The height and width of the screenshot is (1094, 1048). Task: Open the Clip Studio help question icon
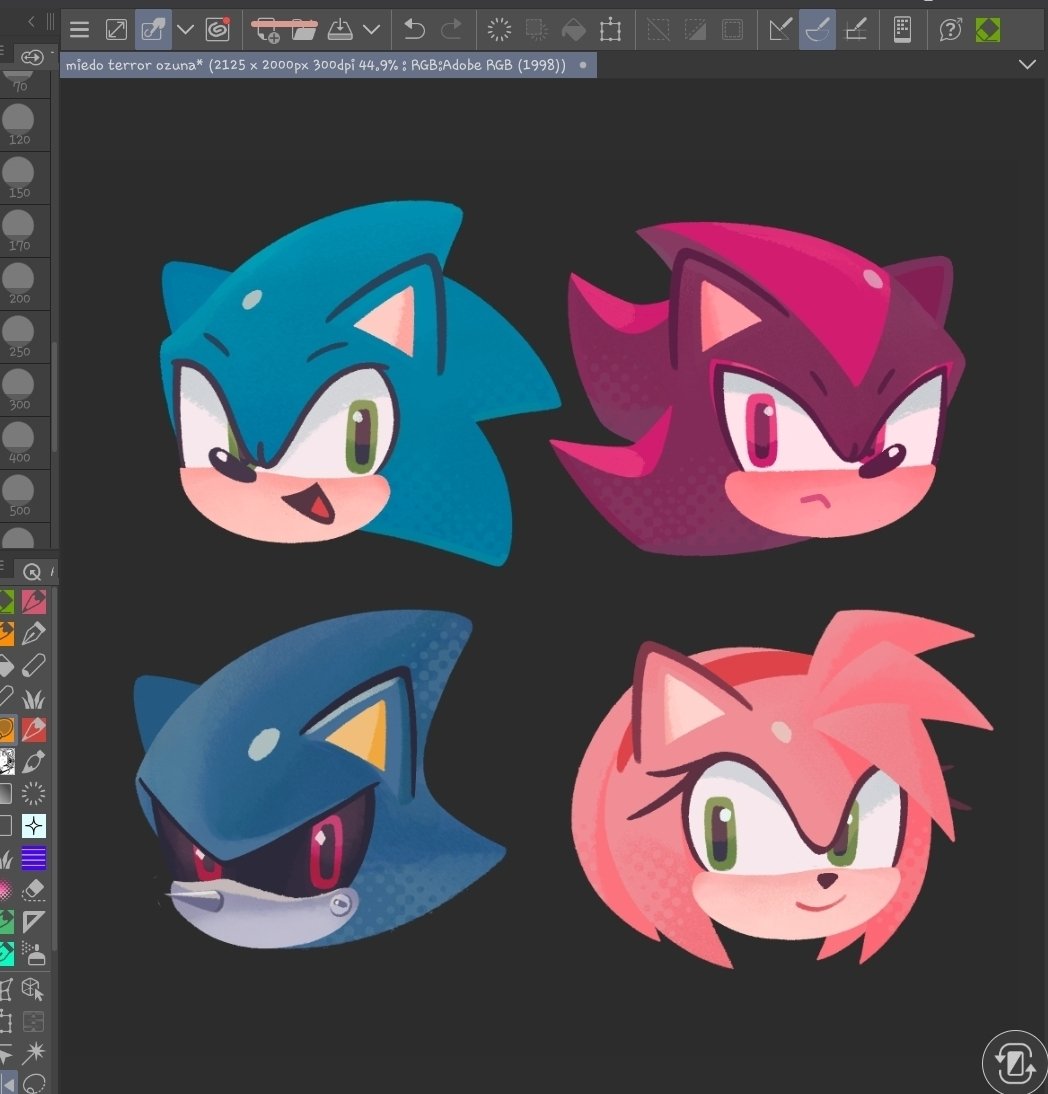950,29
